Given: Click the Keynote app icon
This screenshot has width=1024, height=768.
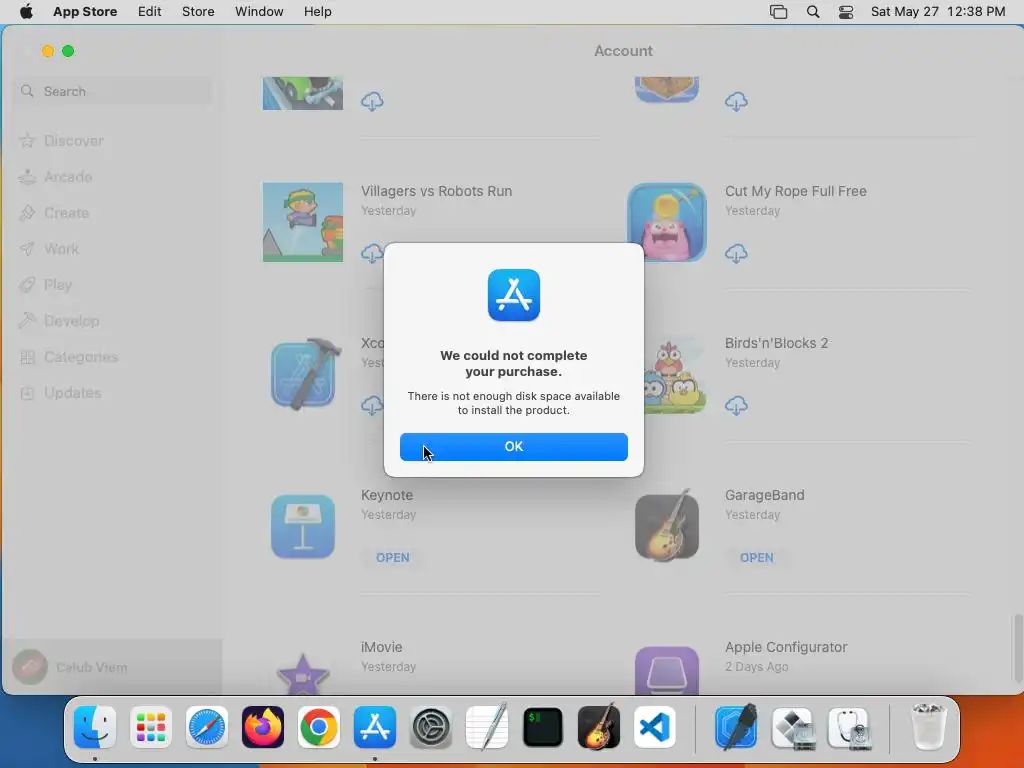Looking at the screenshot, I should 303,526.
